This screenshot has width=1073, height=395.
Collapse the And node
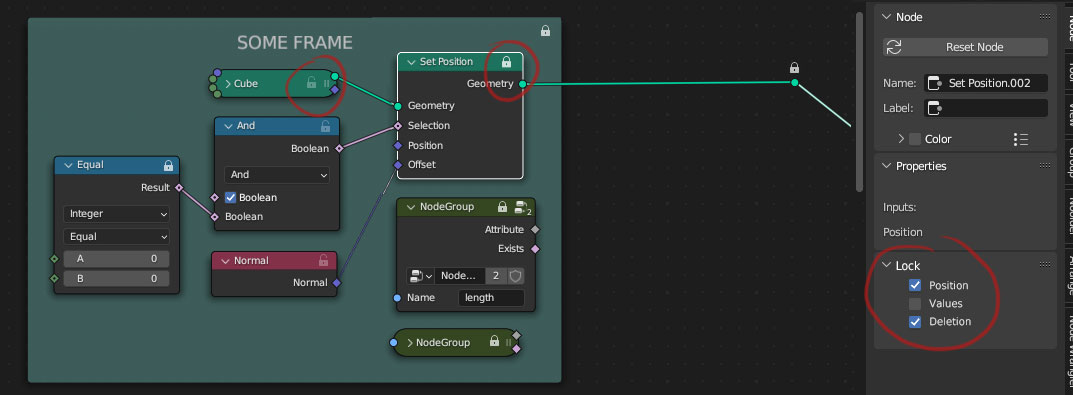[228, 126]
